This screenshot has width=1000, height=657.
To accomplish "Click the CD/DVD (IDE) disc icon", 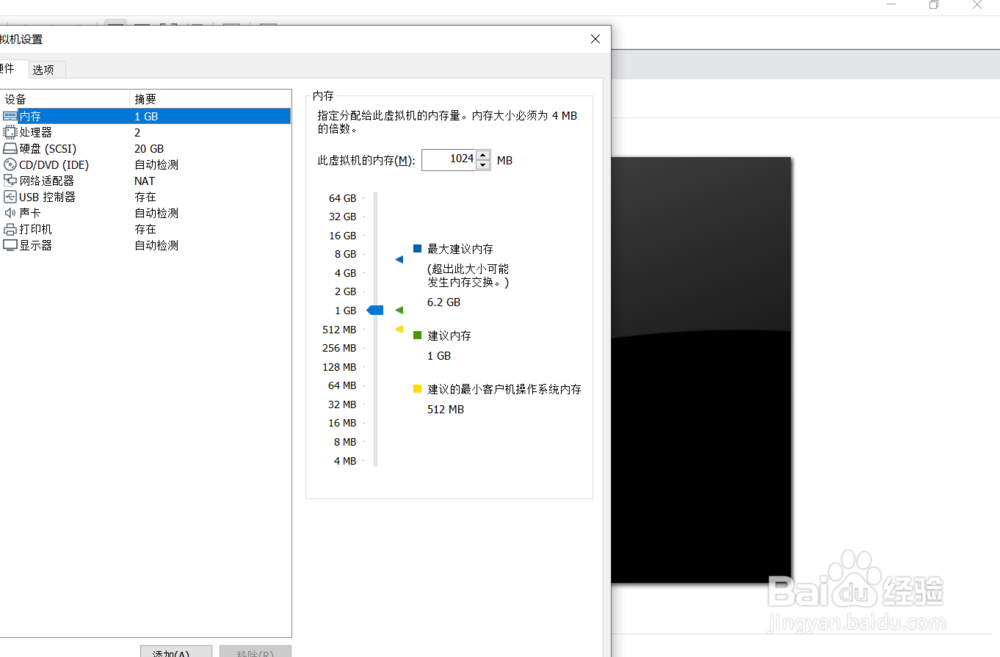I will [x=10, y=165].
